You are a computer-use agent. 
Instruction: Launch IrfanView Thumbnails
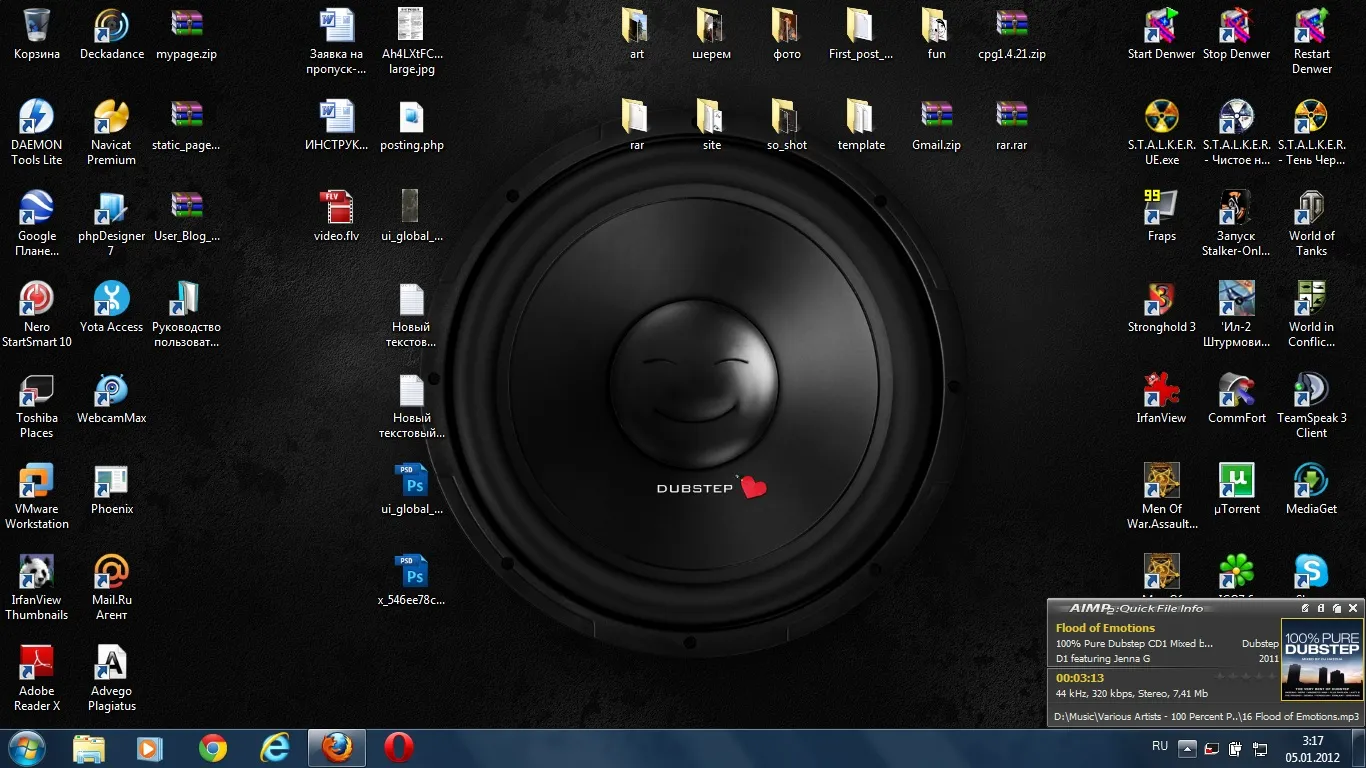(37, 587)
